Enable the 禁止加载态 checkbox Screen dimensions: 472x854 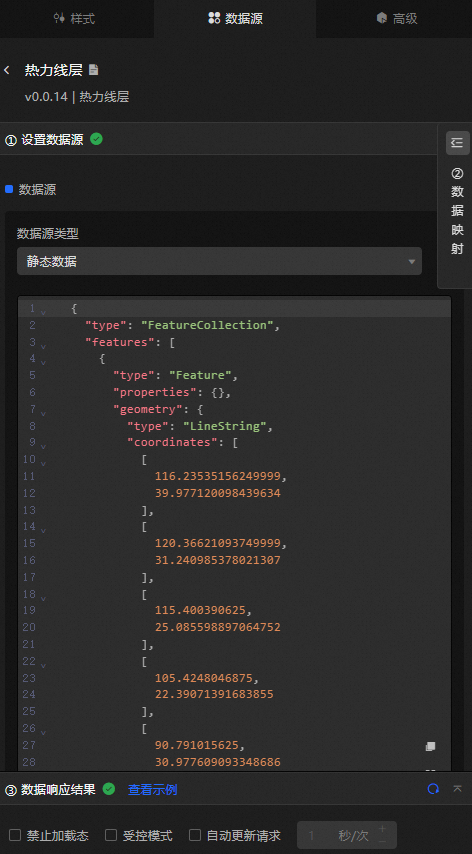click(x=15, y=835)
